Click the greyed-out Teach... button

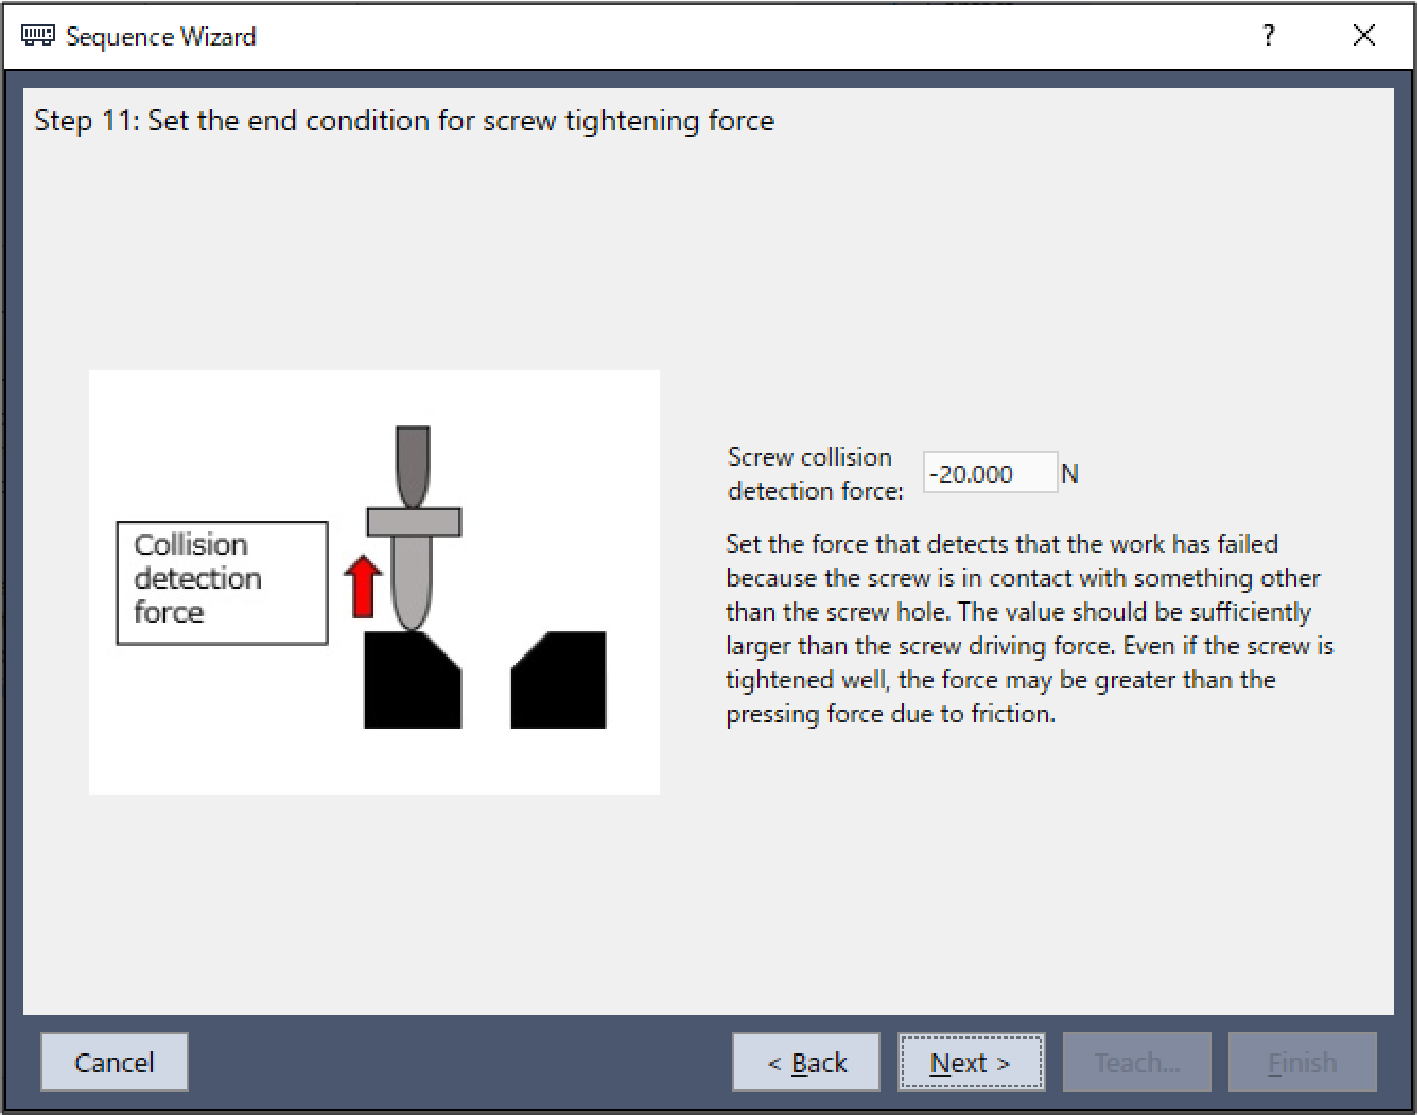click(1137, 1062)
